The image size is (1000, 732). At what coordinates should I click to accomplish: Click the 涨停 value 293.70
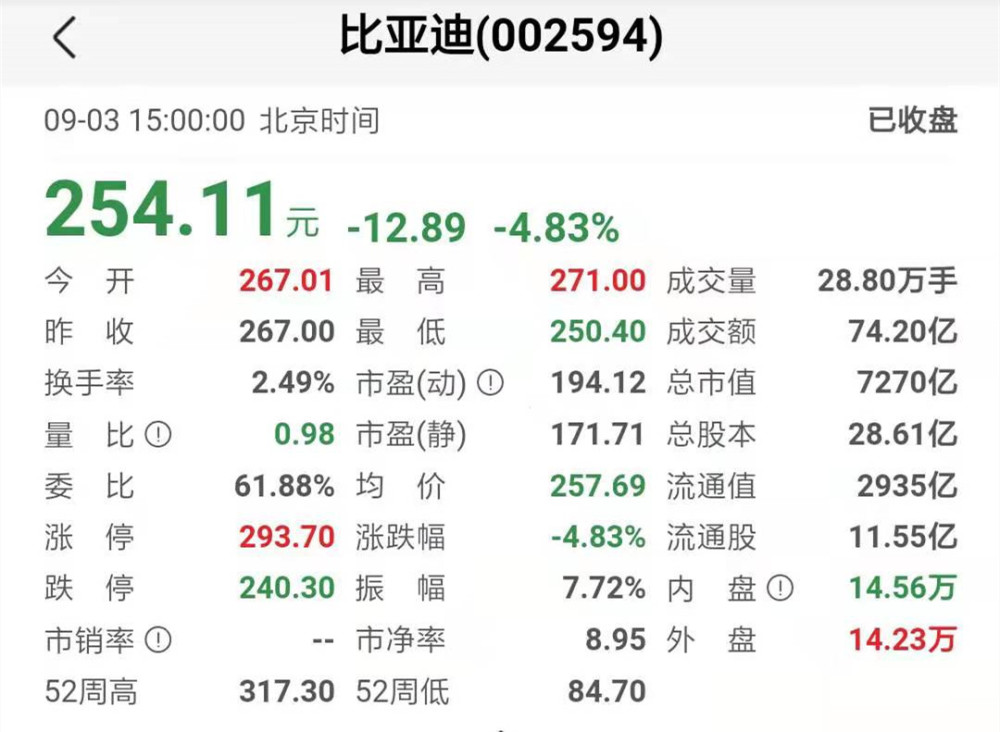(287, 537)
